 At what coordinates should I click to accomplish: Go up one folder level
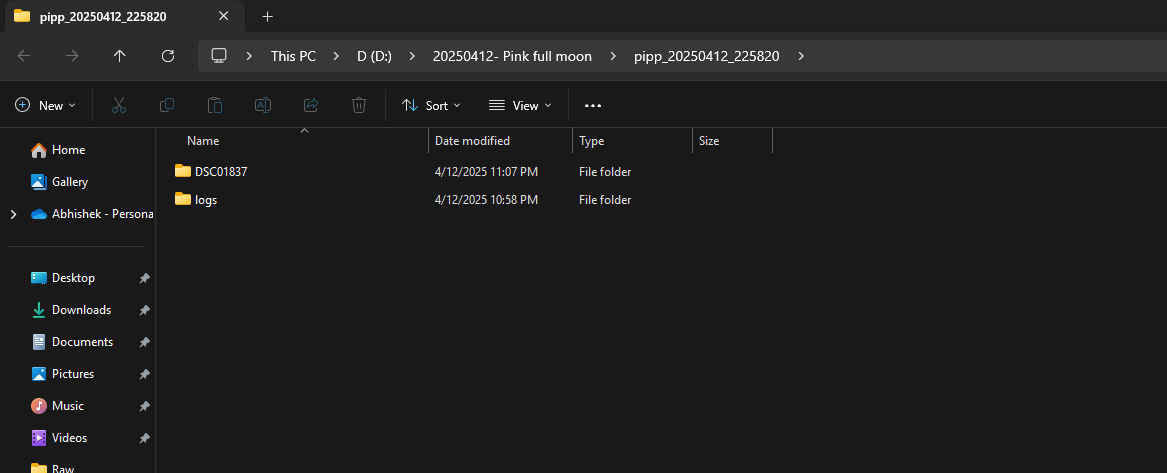point(120,56)
